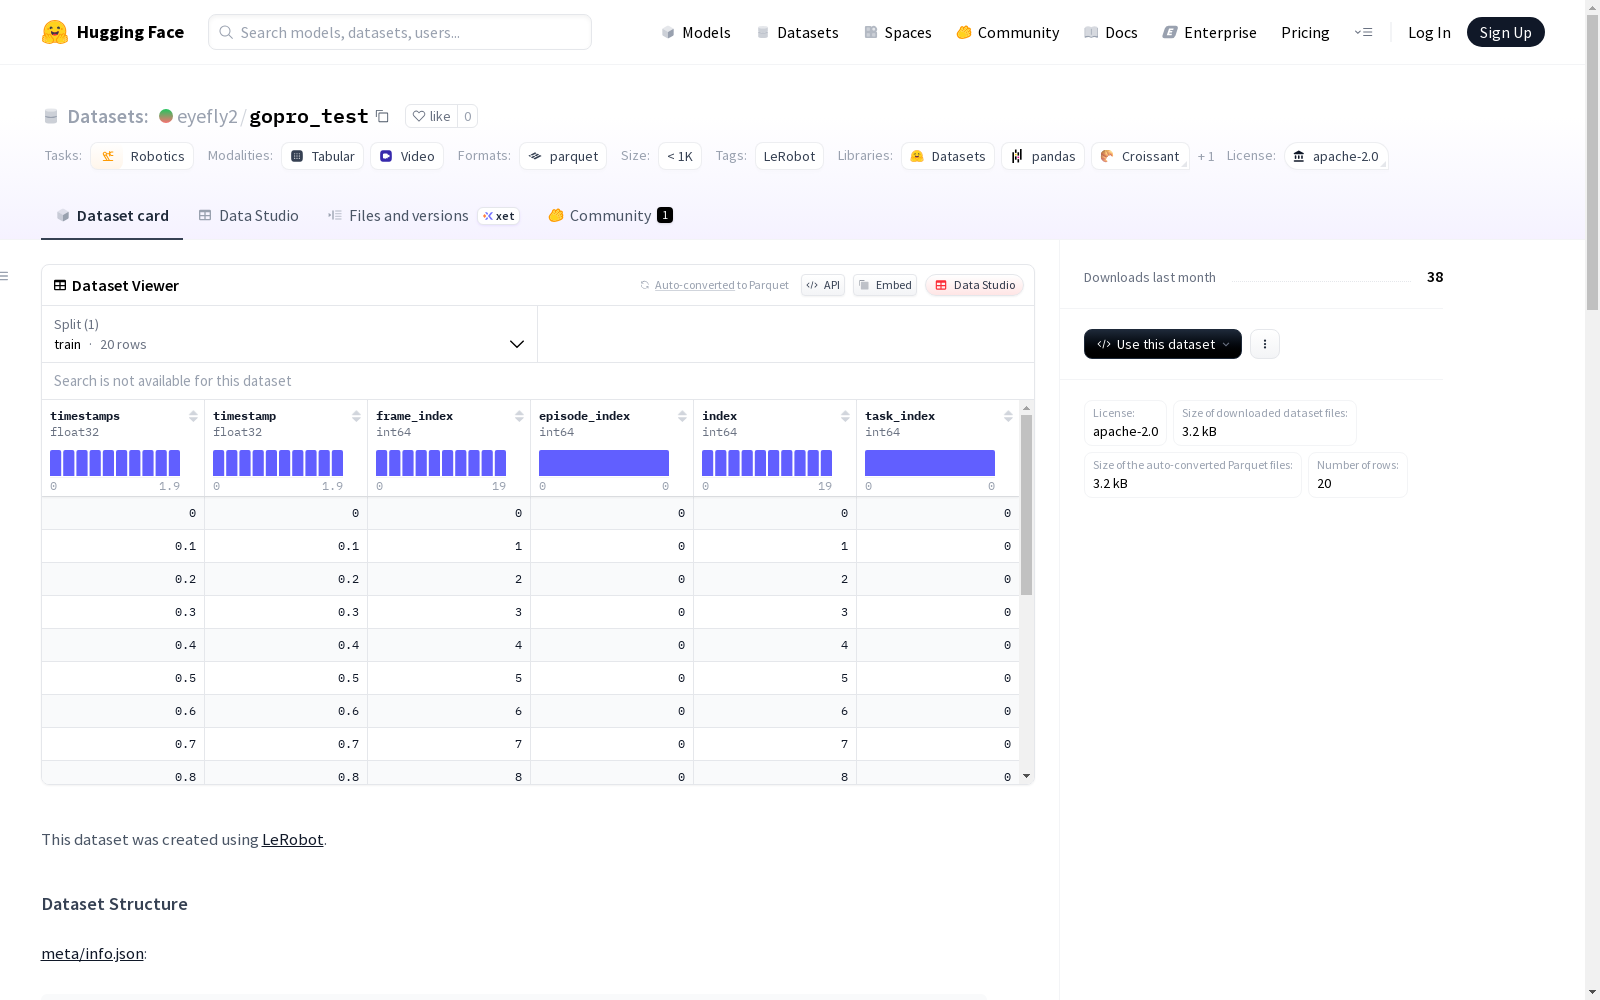This screenshot has height=1000, width=1600.
Task: Sort the timestamps column
Action: click(x=193, y=416)
